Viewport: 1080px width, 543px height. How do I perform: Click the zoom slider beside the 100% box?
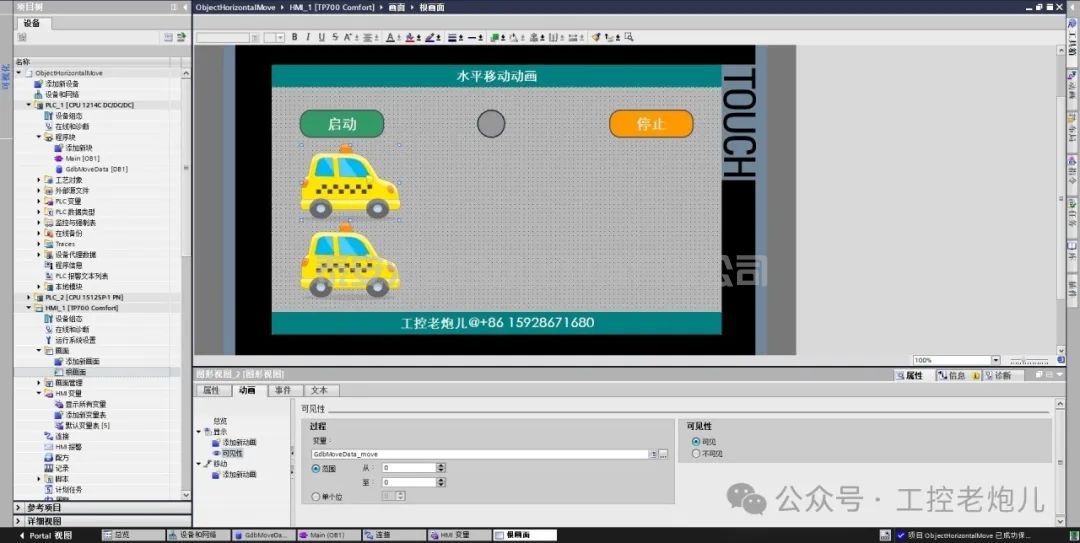click(1030, 360)
